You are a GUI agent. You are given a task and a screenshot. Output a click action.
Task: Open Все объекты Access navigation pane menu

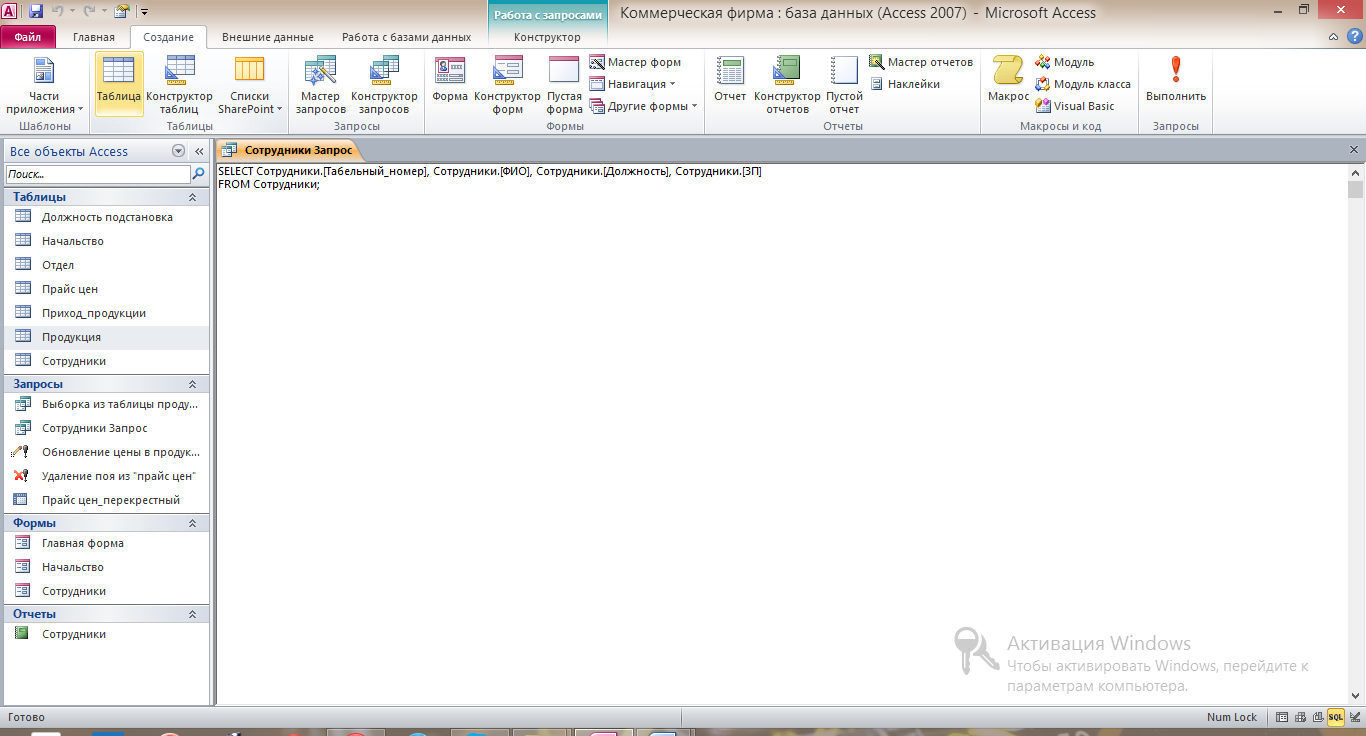178,151
